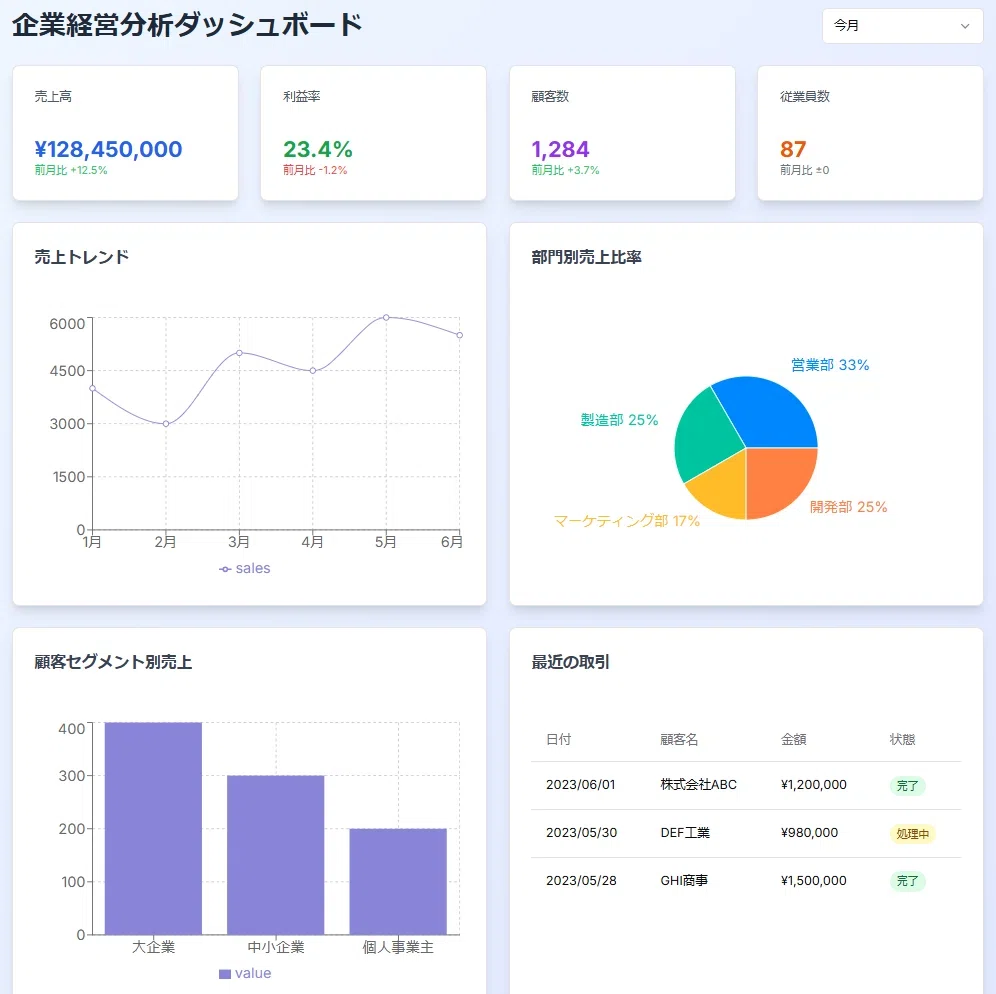The image size is (996, 994).
Task: Click the 4月 data point on sales trend
Action: point(313,370)
